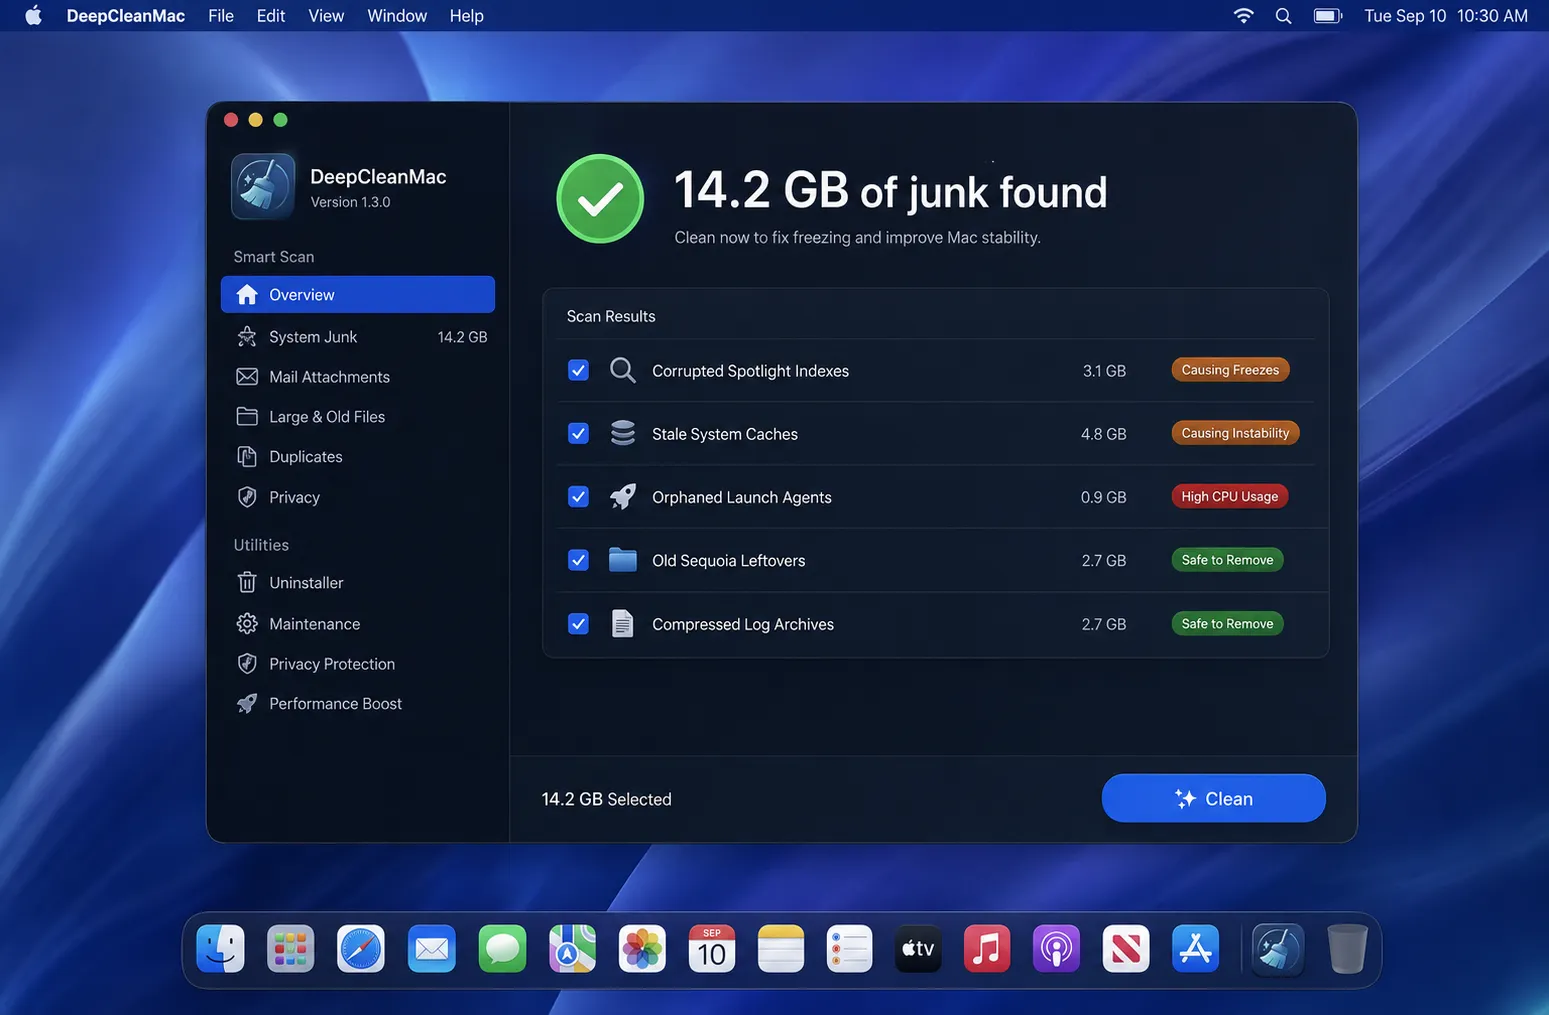Open the File menu
Viewport: 1549px width, 1015px height.
point(221,16)
